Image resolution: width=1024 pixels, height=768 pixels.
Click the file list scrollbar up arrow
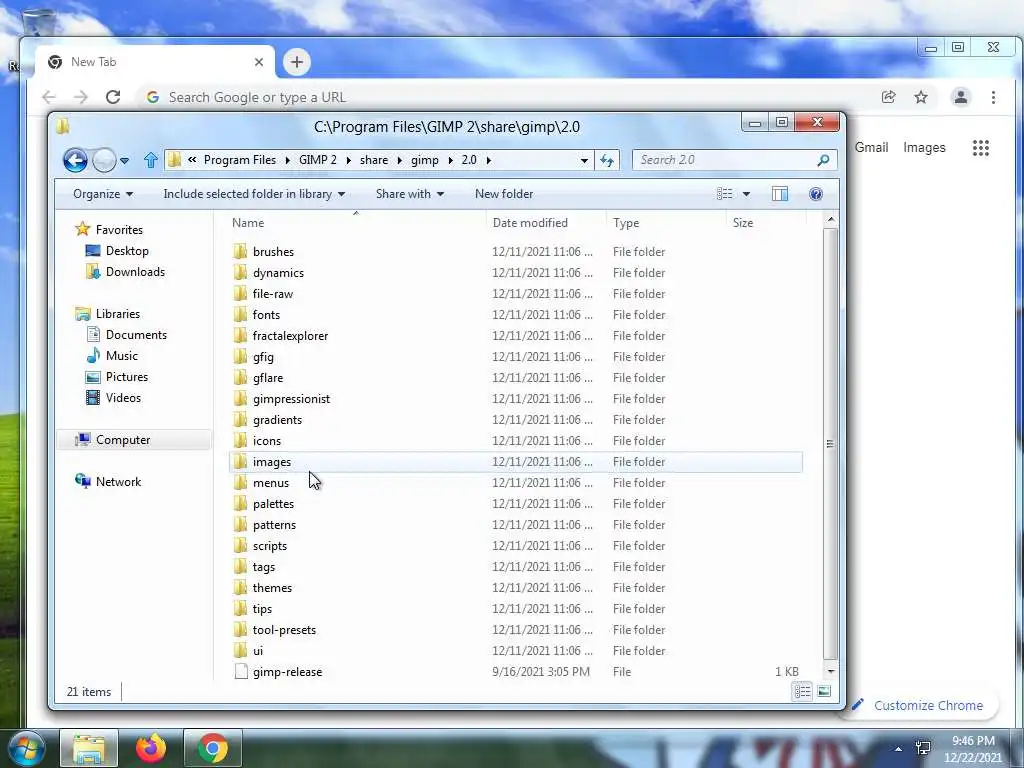tap(830, 219)
